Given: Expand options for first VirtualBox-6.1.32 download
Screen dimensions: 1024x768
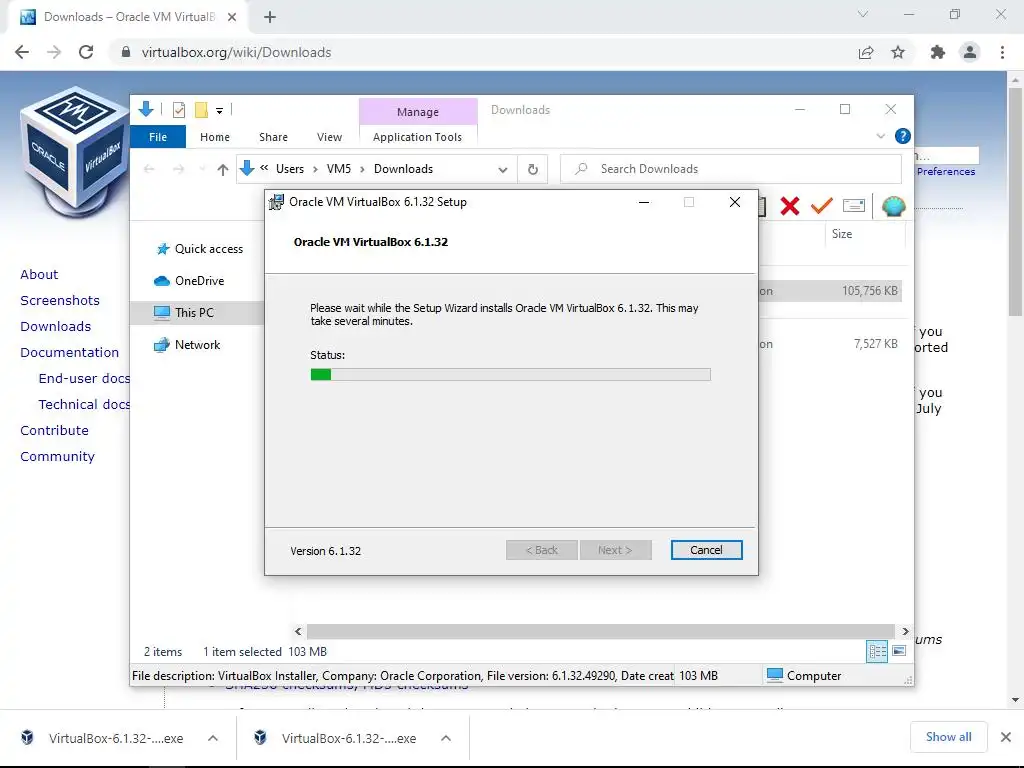Looking at the screenshot, I should (x=213, y=738).
